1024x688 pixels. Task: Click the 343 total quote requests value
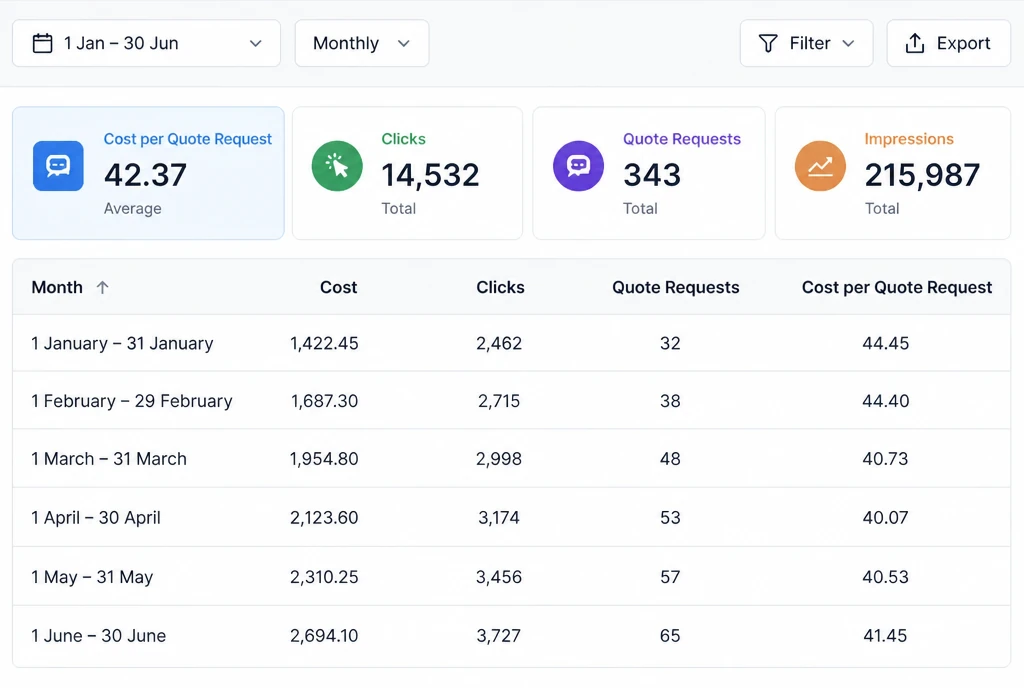pos(652,175)
